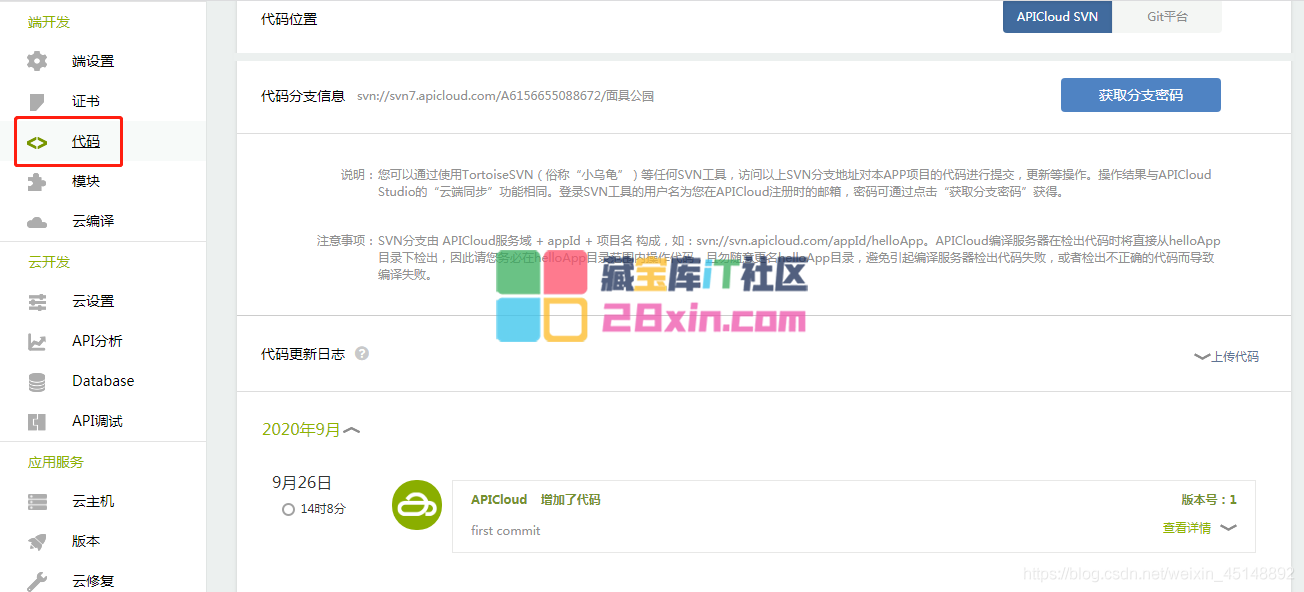Image resolution: width=1304 pixels, height=592 pixels.
Task: Click the Database cylinder icon
Action: click(x=37, y=381)
